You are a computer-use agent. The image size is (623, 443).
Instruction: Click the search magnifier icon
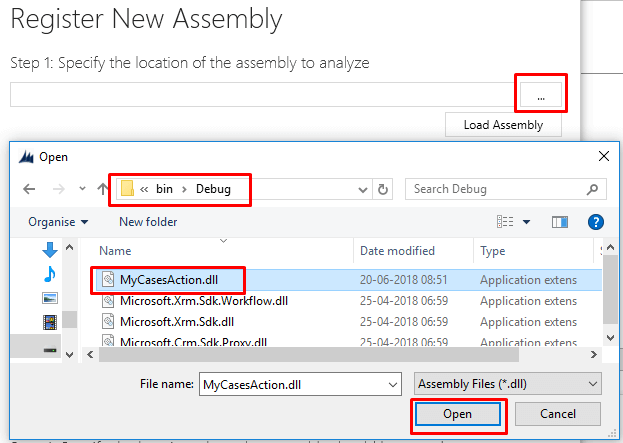coord(592,189)
